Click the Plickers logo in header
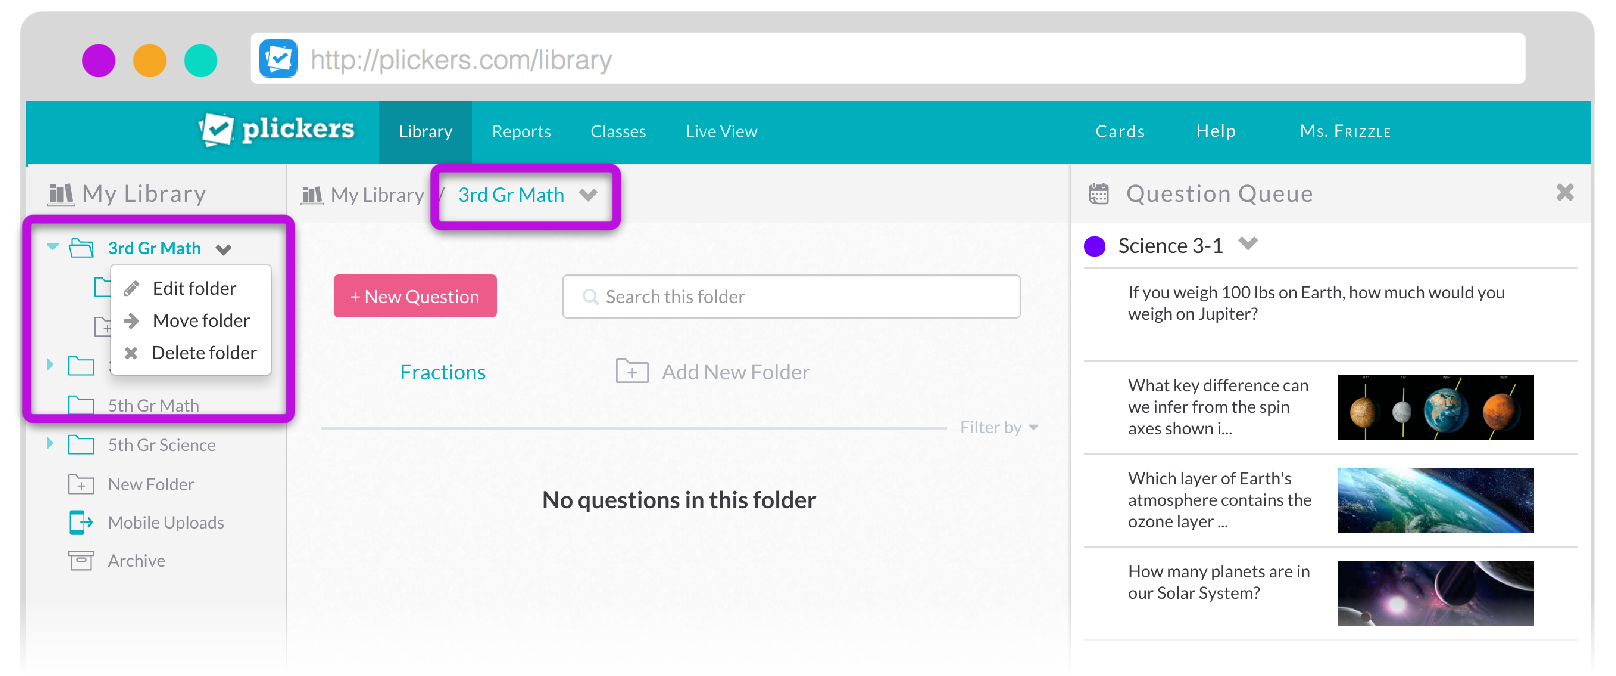The height and width of the screenshot is (676, 1616). (x=277, y=130)
